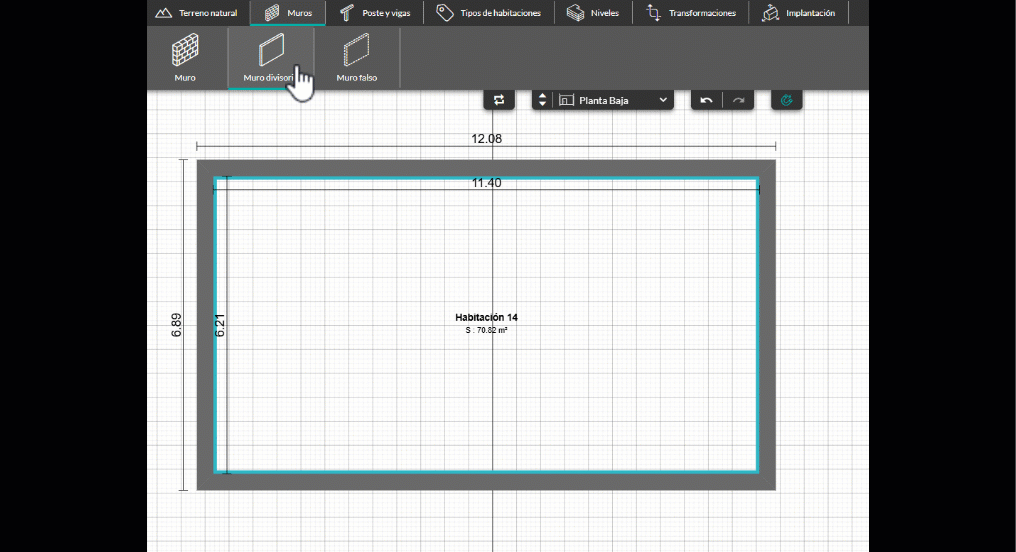1016x552 pixels.
Task: Pick the Muro falso tool
Action: pos(356,57)
